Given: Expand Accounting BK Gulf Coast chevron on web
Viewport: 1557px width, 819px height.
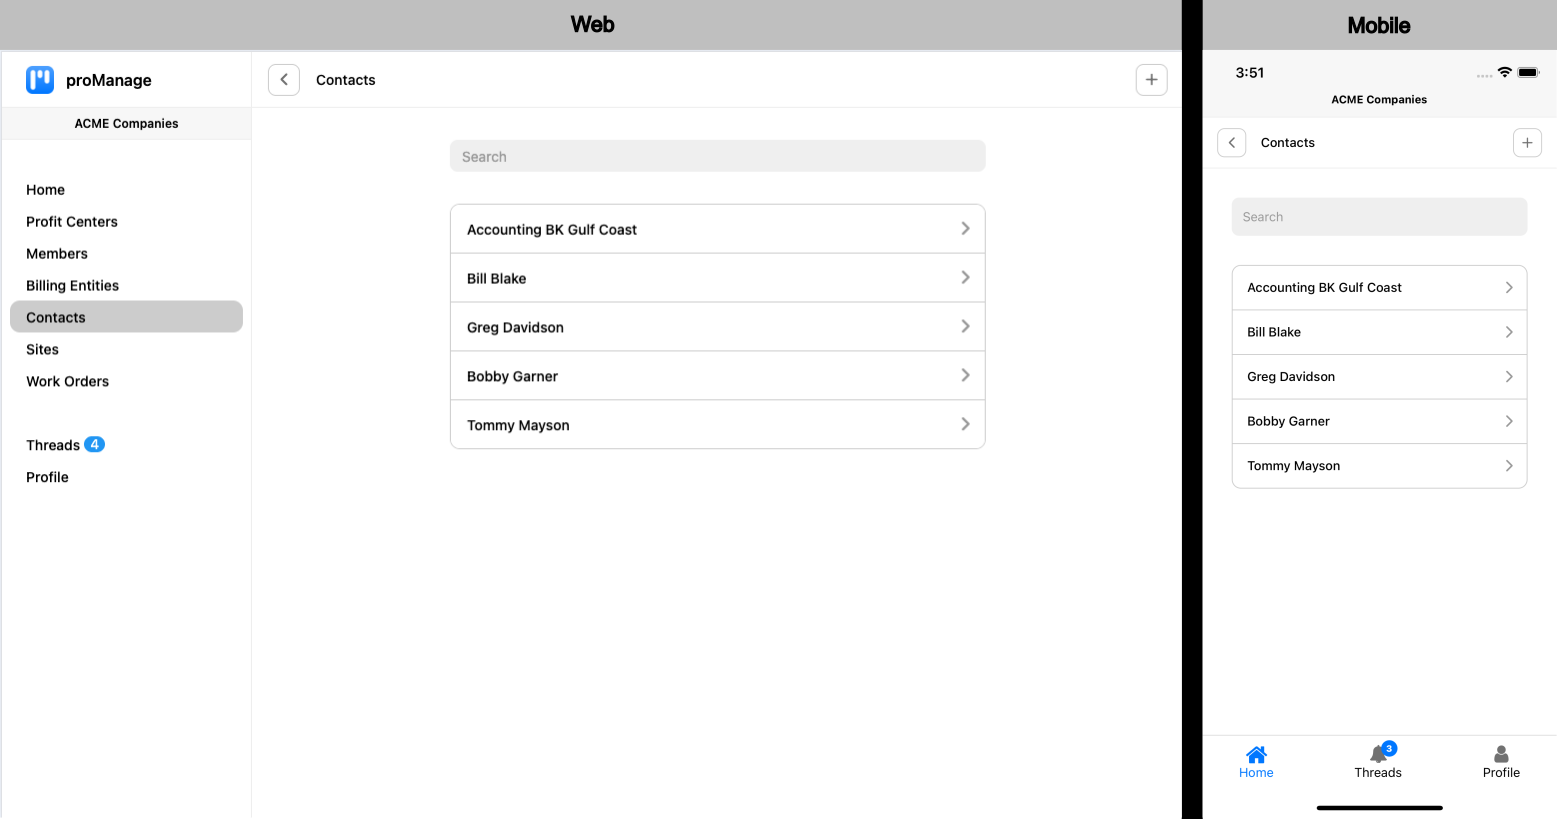Looking at the screenshot, I should (965, 229).
